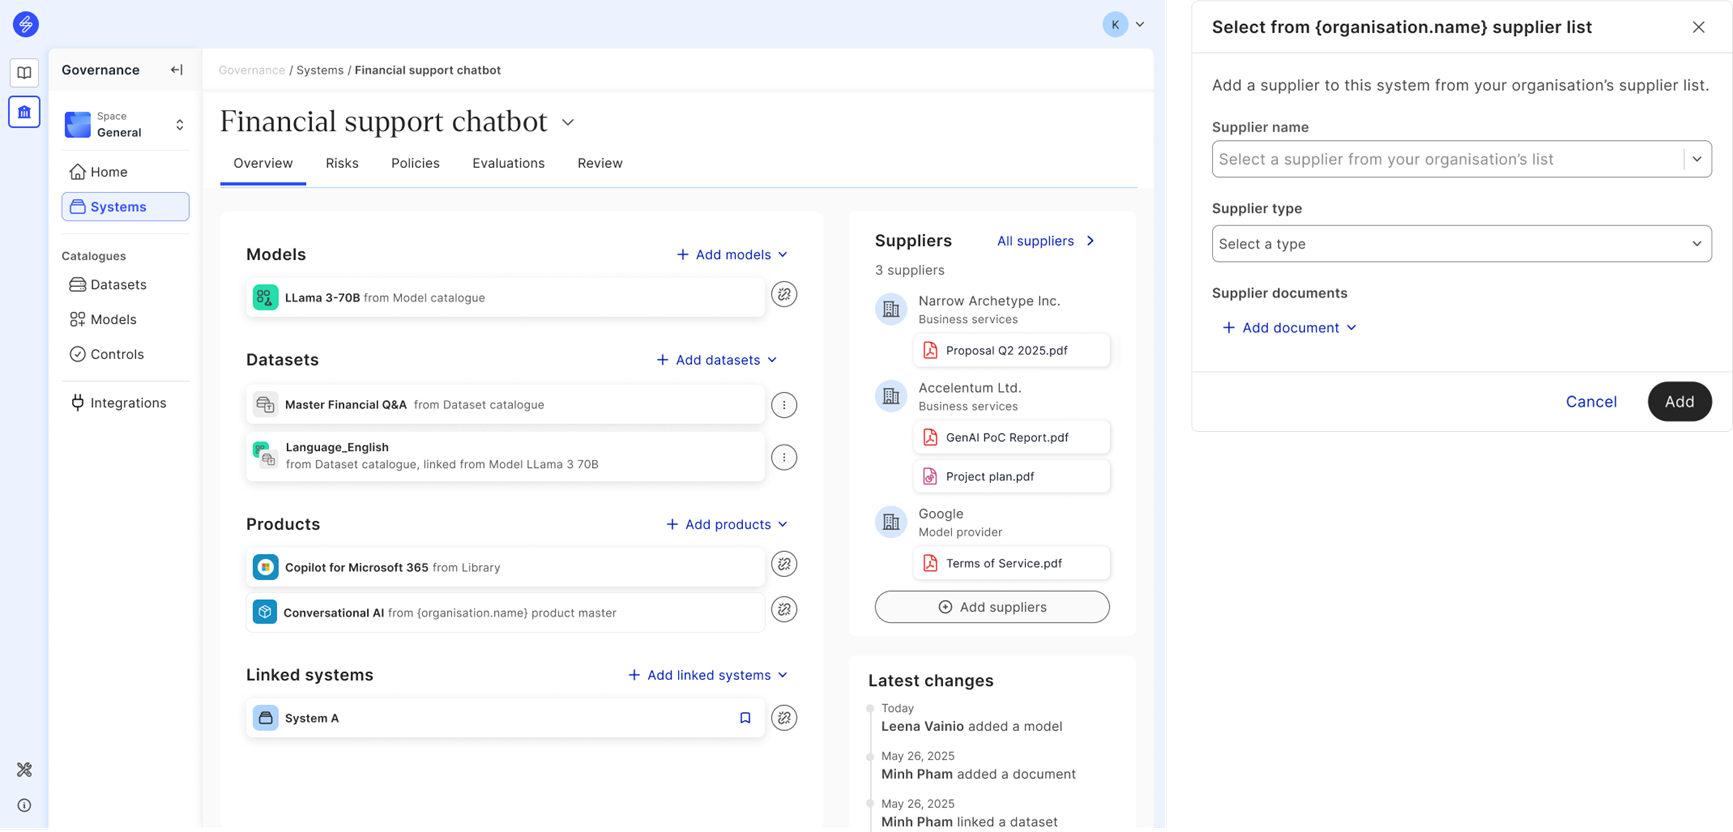
Task: Open options menu for Master Financial Q&A
Action: point(784,405)
